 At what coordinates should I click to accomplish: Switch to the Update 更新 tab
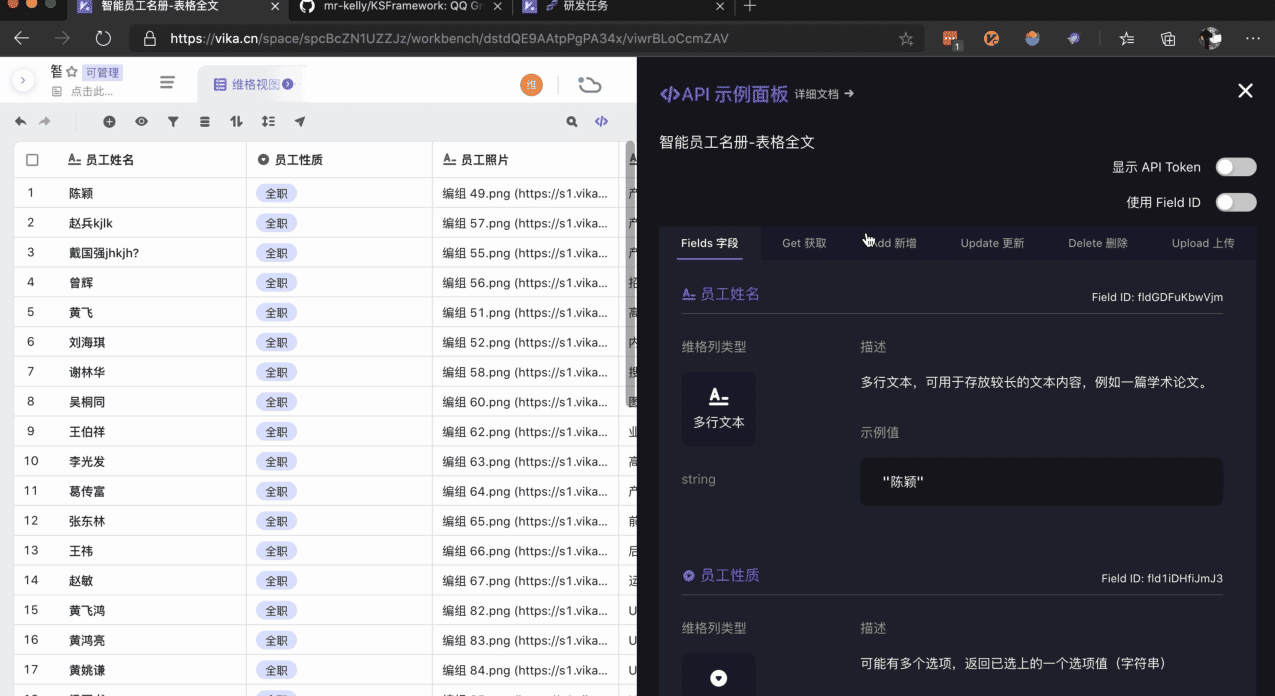992,243
